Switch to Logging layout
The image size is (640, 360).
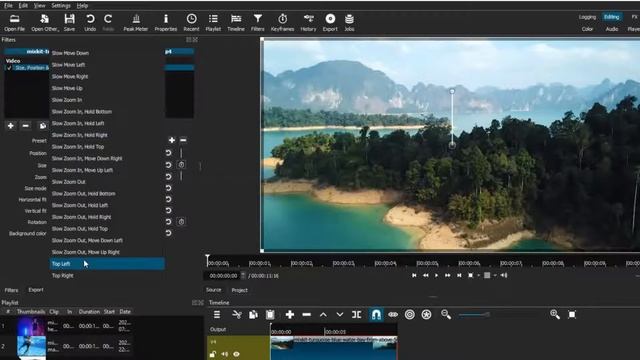(587, 17)
